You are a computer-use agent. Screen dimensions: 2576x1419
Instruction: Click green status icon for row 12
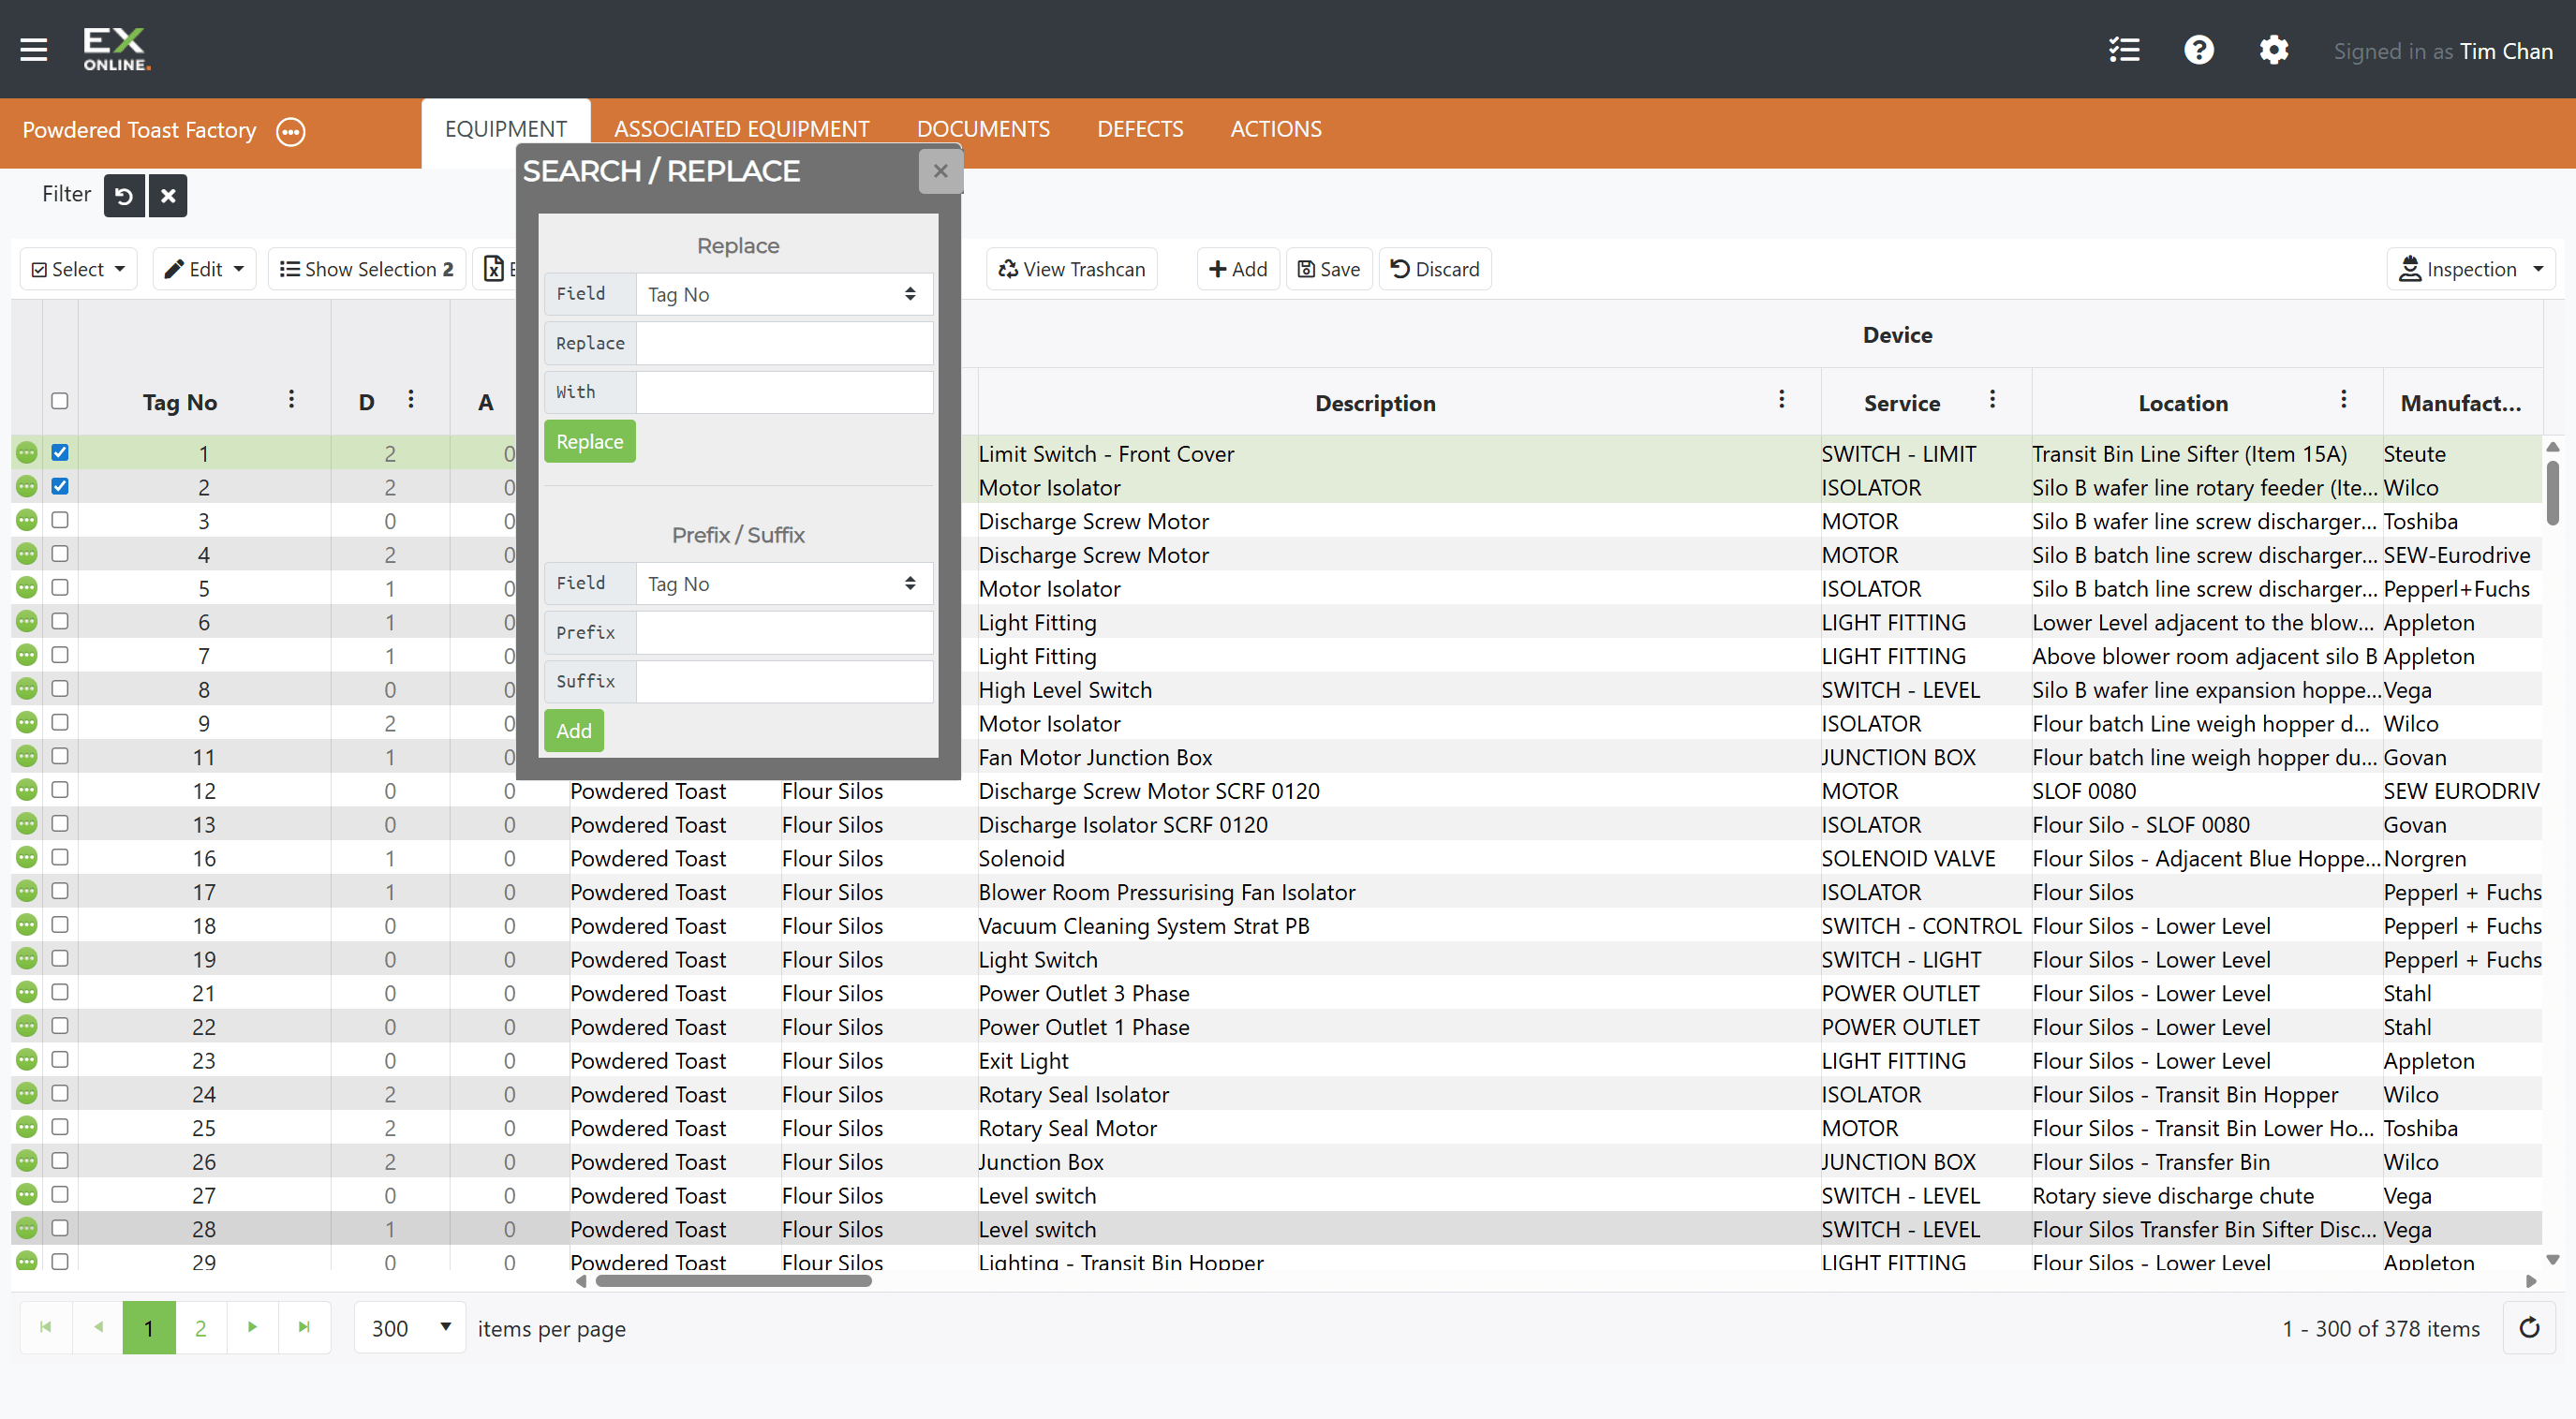27,790
